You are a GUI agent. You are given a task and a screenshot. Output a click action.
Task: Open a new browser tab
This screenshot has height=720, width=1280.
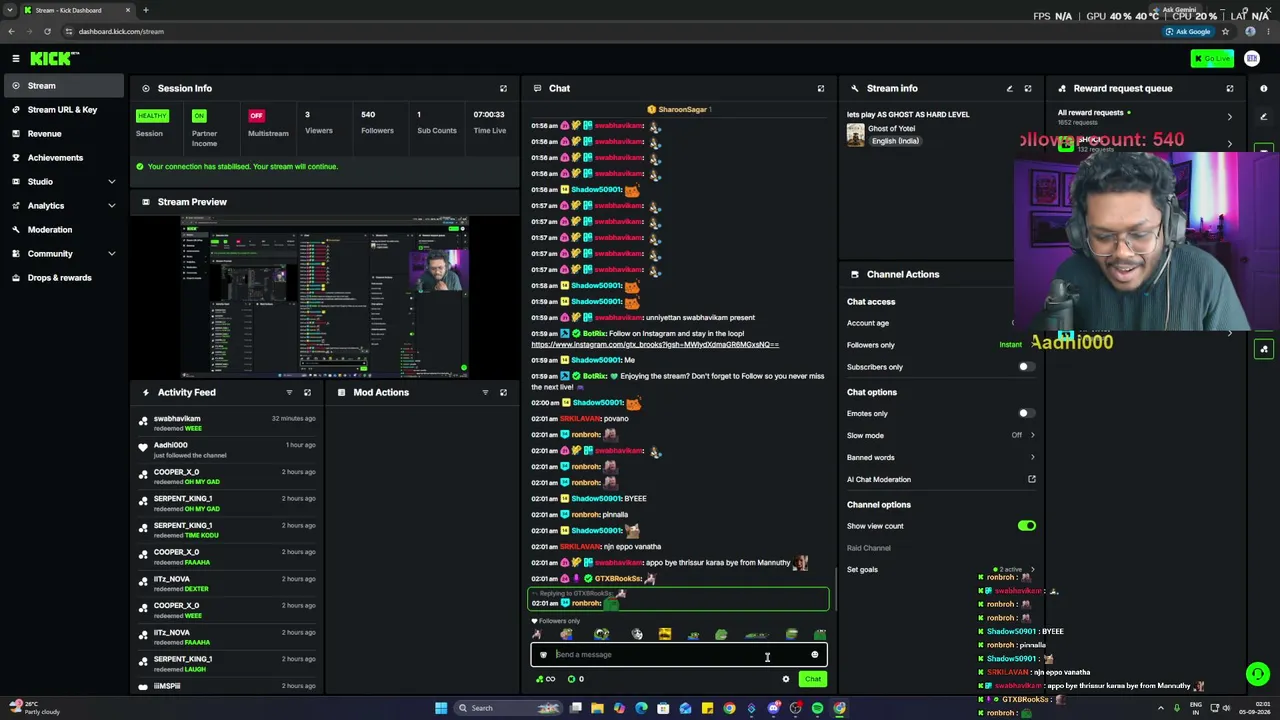click(145, 10)
